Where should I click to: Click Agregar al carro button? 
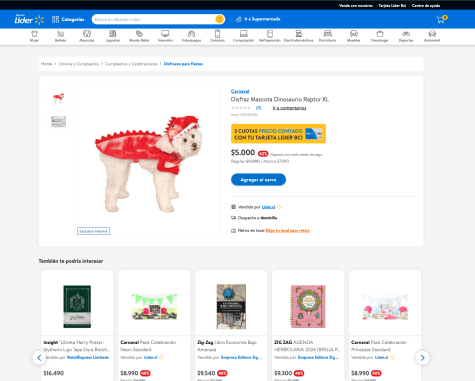pos(258,180)
